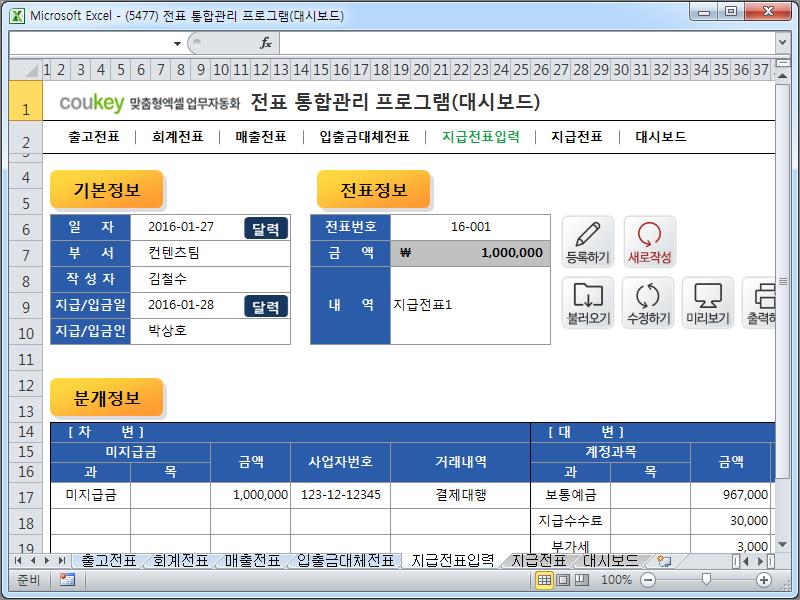Click the 등록하기 (register) pencil icon button
800x600 pixels.
588,242
